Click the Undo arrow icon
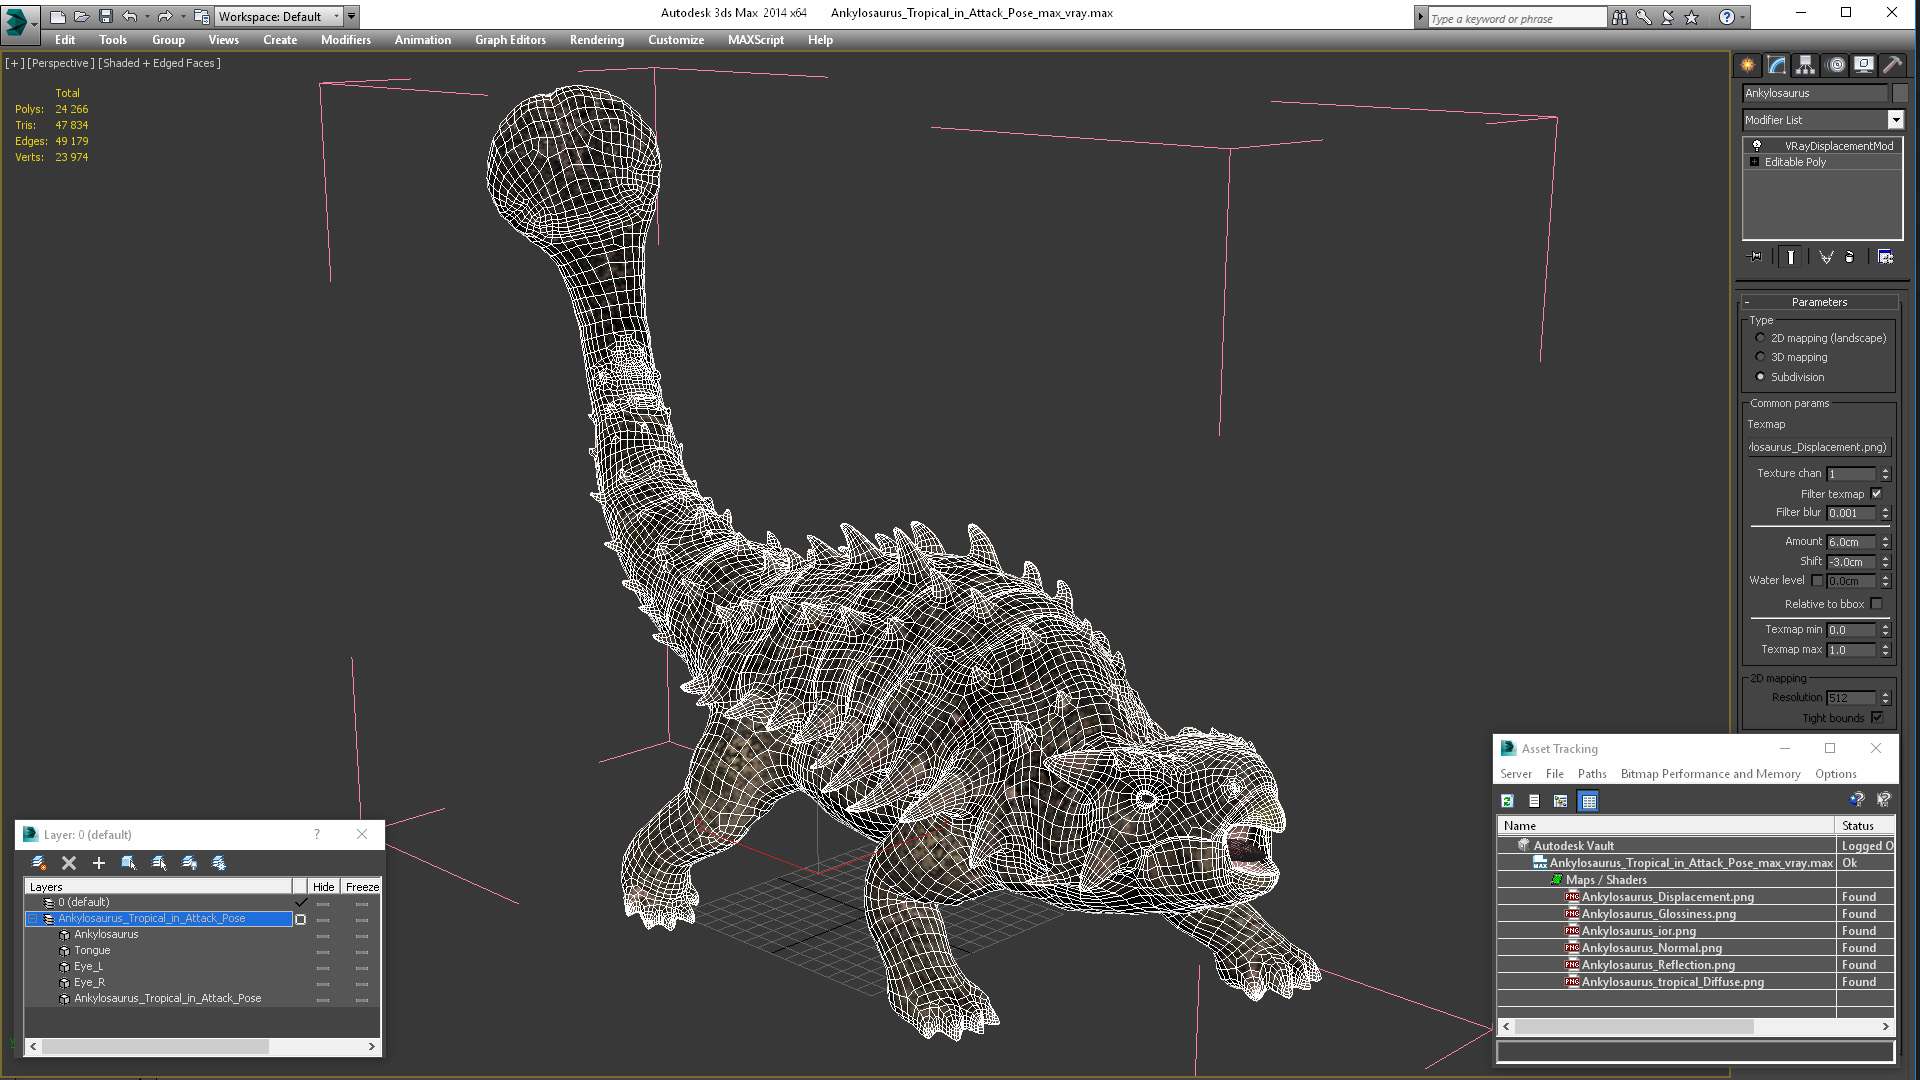This screenshot has height=1080, width=1920. pyautogui.click(x=129, y=16)
